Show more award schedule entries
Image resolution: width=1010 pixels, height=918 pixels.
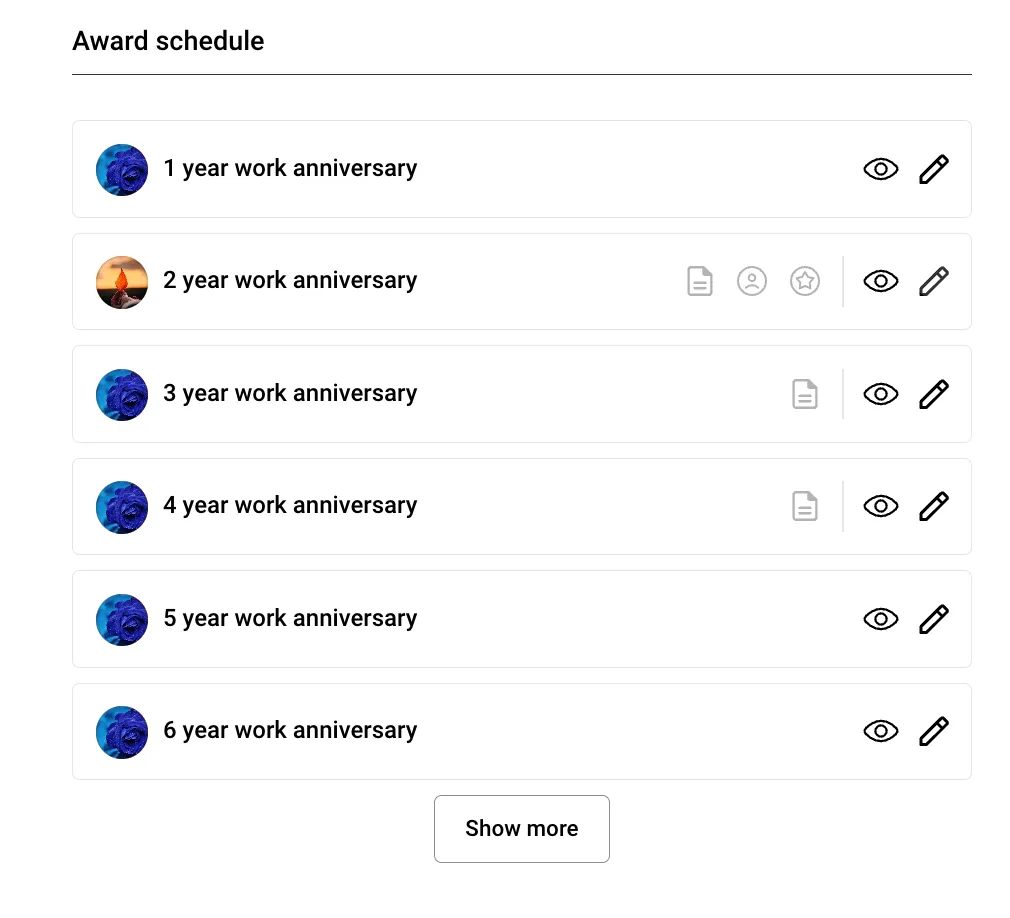coord(521,828)
